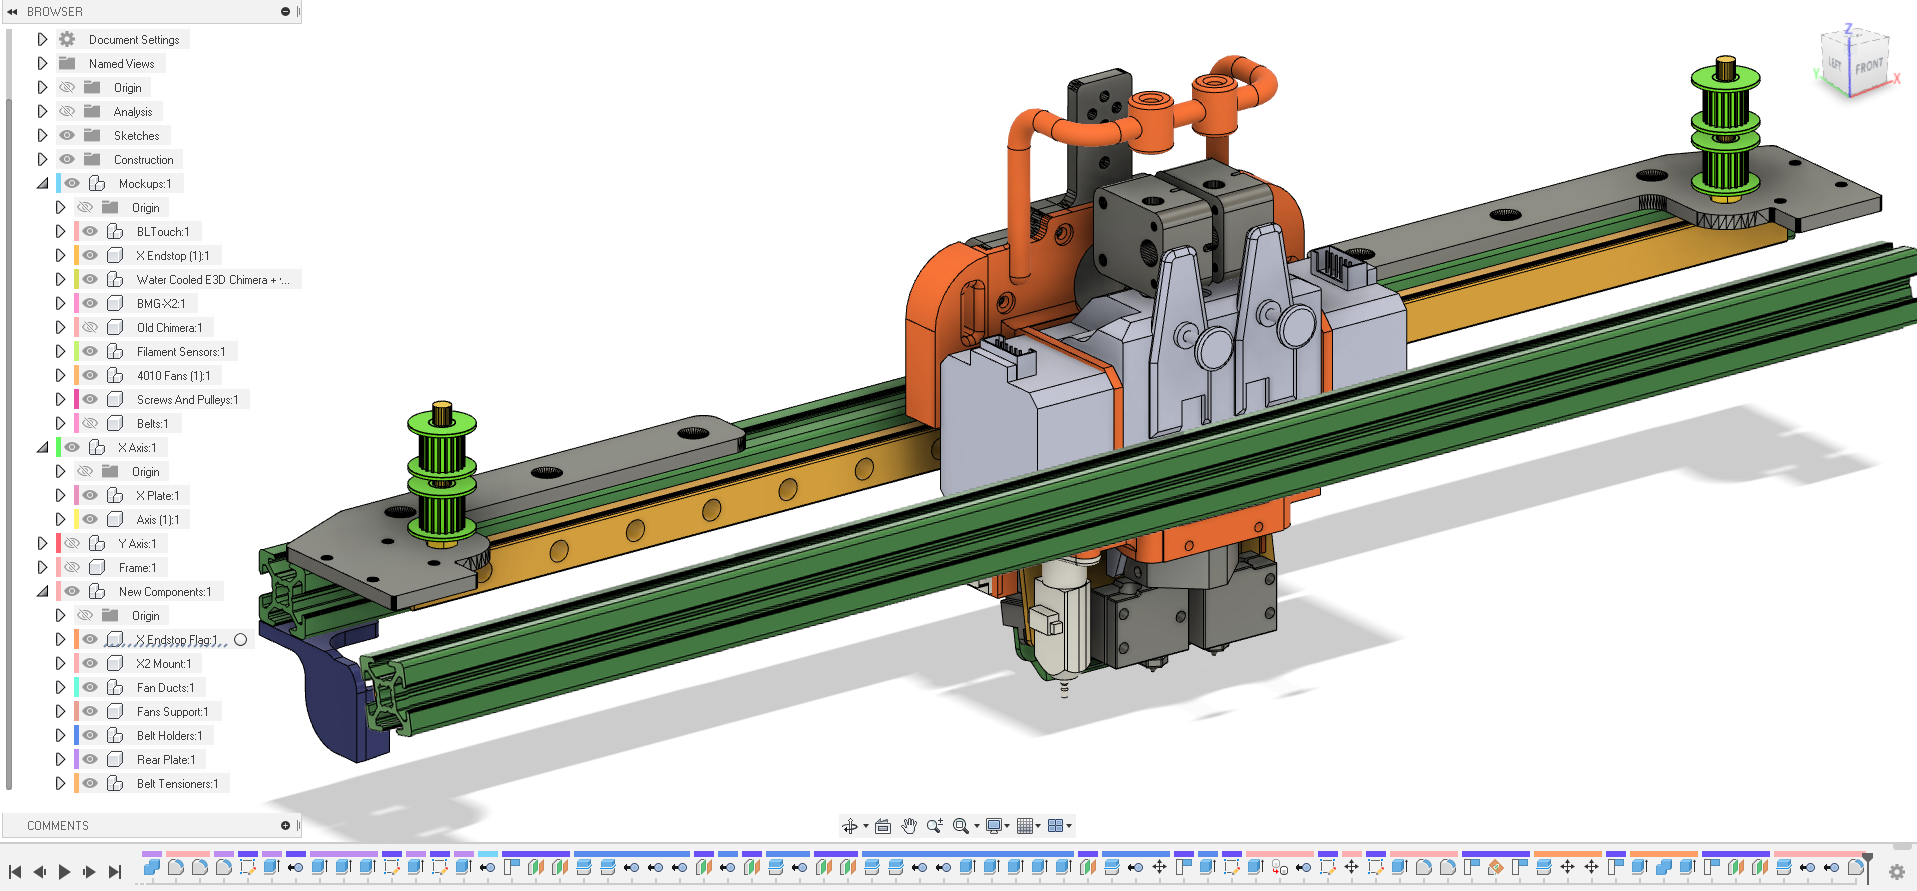The height and width of the screenshot is (891, 1917).
Task: Go to the timeline start
Action: point(15,872)
